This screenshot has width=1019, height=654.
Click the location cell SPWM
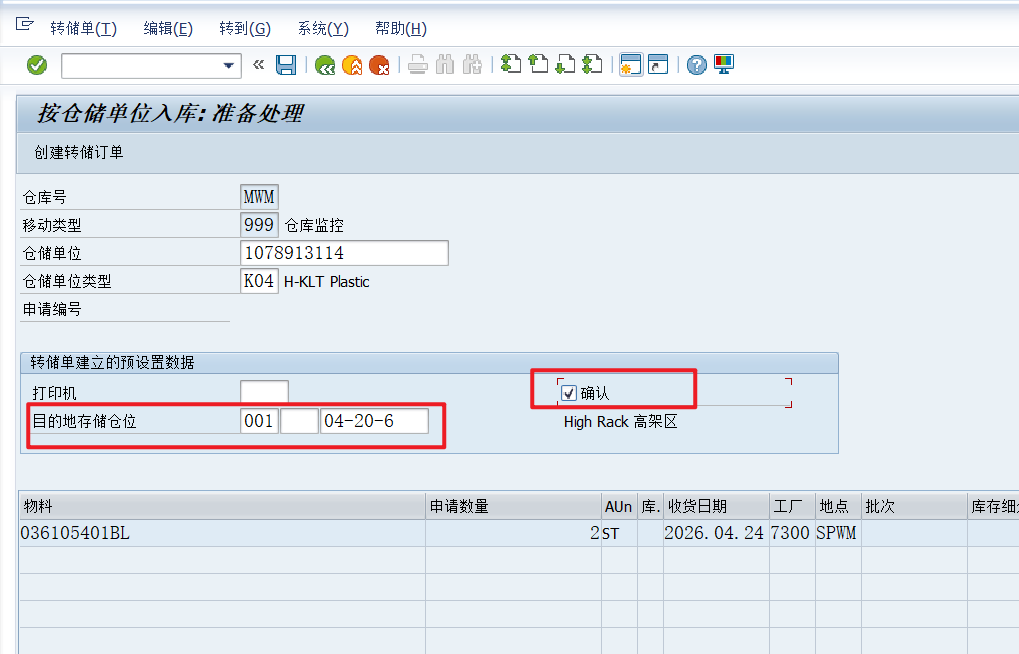point(837,533)
